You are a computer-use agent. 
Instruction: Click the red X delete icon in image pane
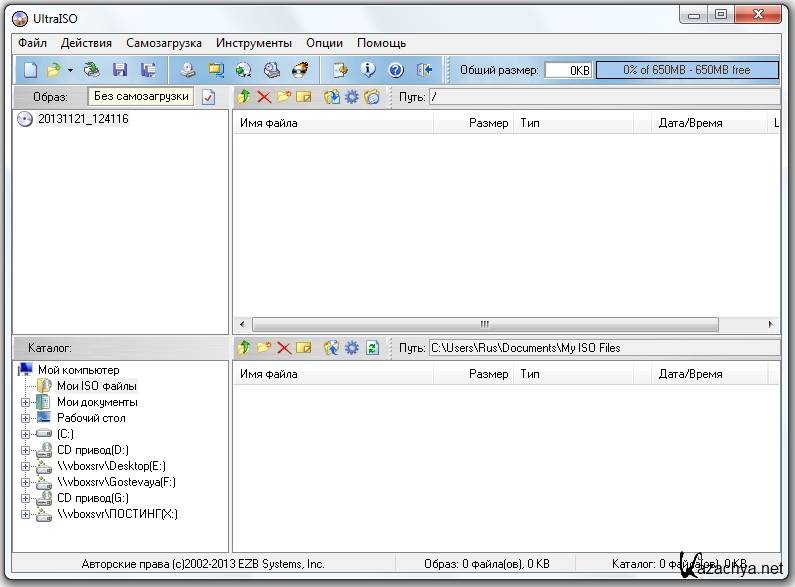tap(264, 97)
